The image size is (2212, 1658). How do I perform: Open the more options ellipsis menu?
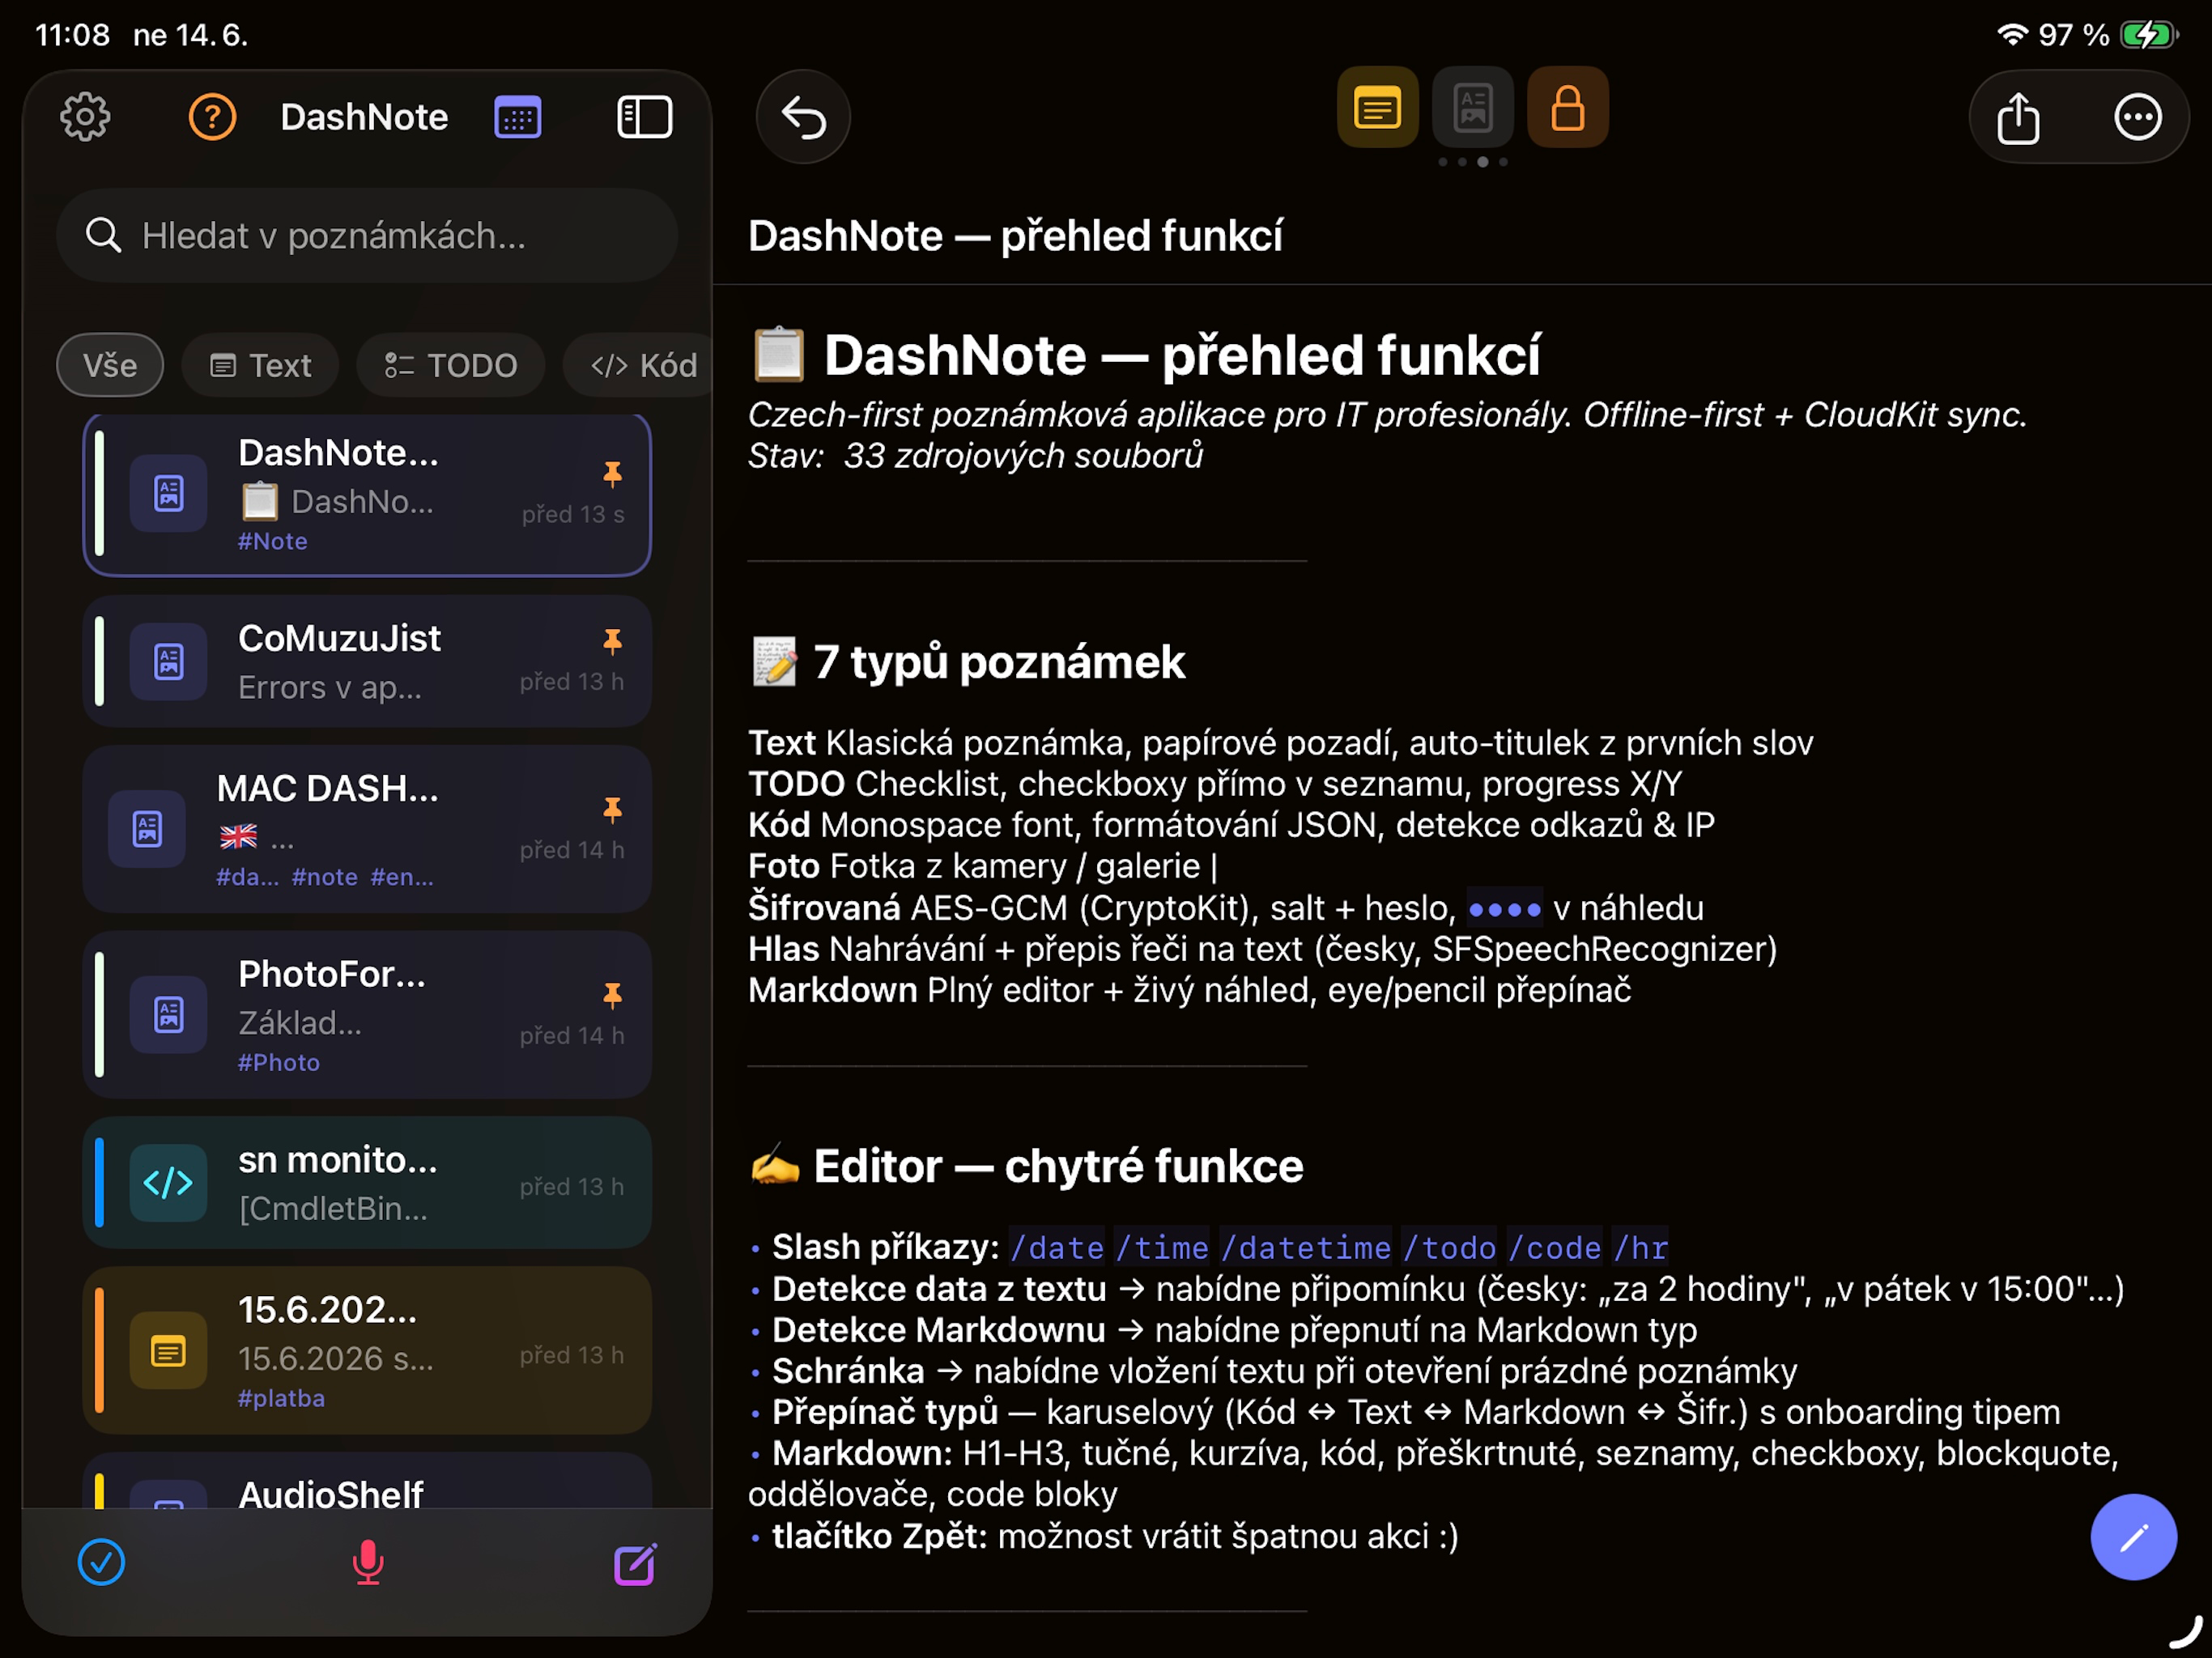tap(2138, 117)
